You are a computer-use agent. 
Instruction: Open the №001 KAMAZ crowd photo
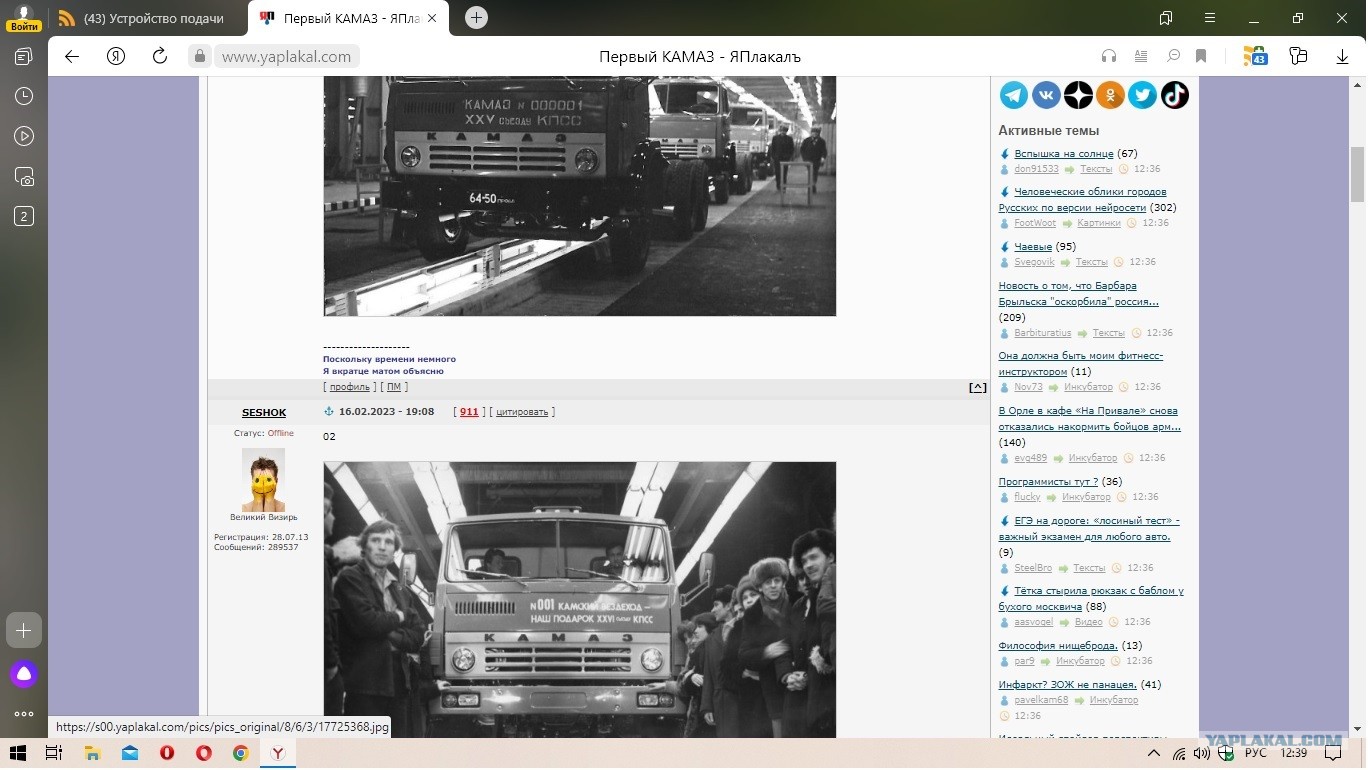[580, 600]
